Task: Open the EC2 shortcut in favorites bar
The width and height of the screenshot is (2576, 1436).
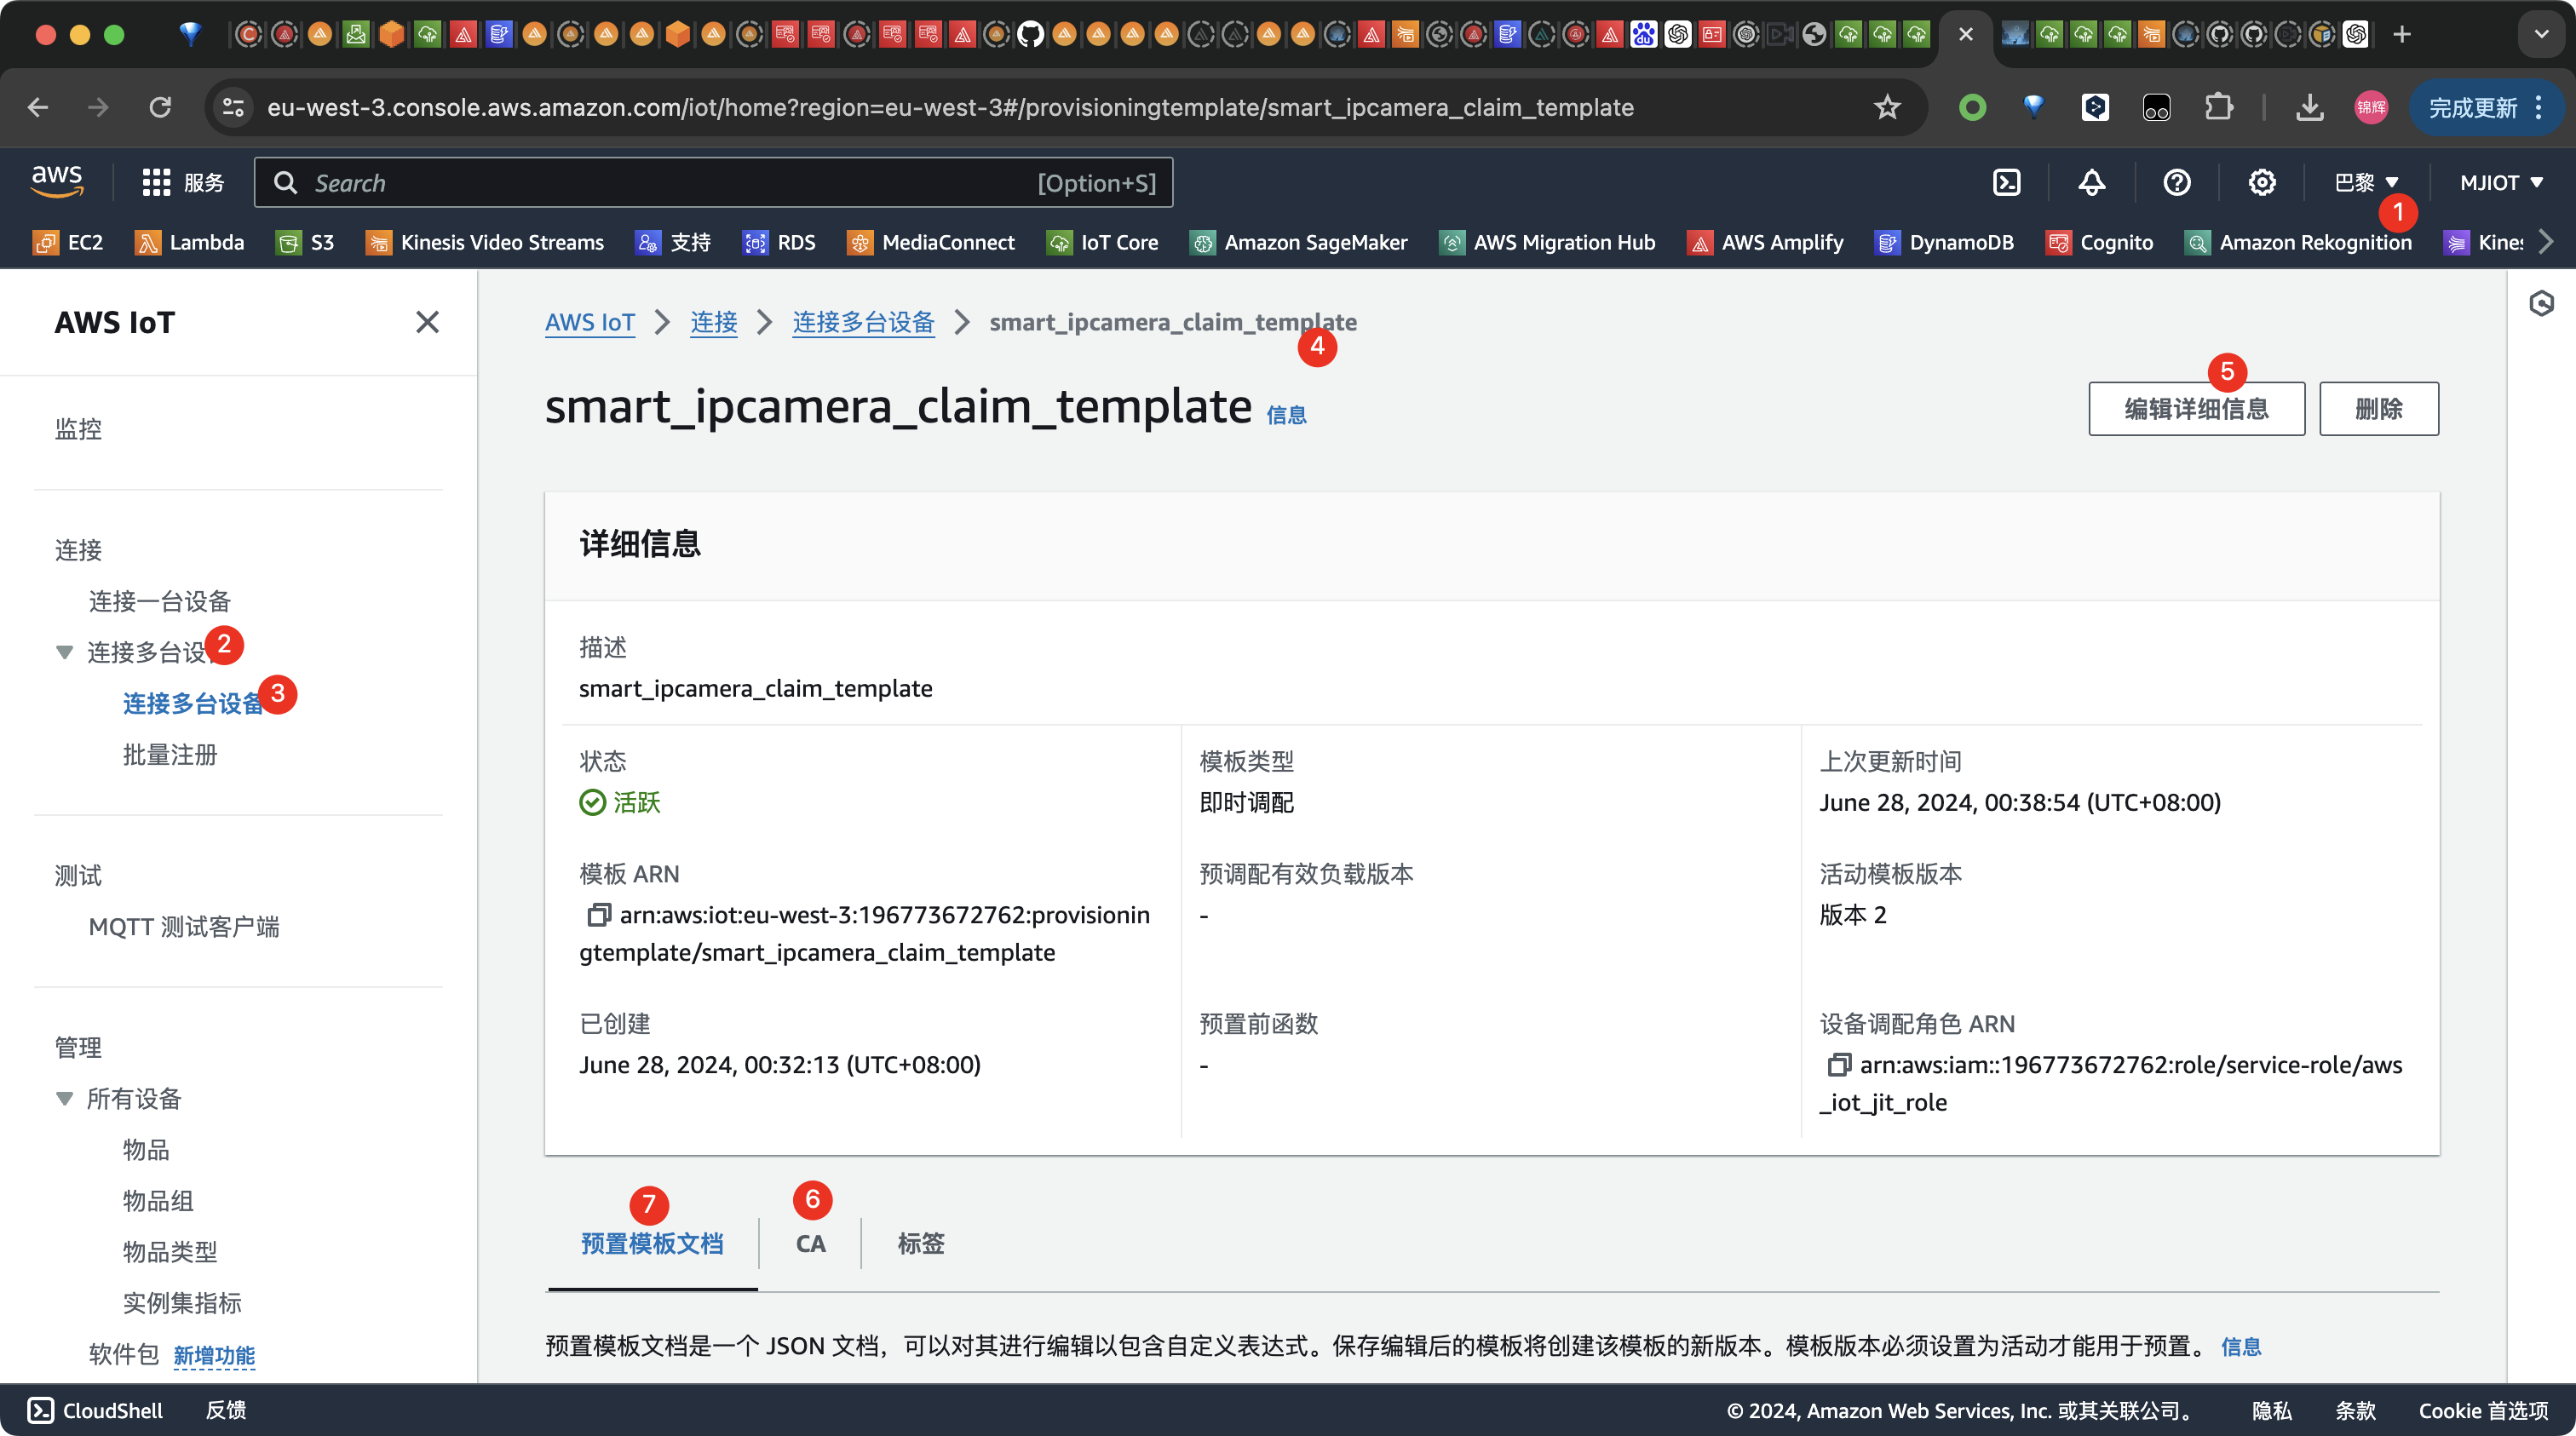Action: click(68, 242)
